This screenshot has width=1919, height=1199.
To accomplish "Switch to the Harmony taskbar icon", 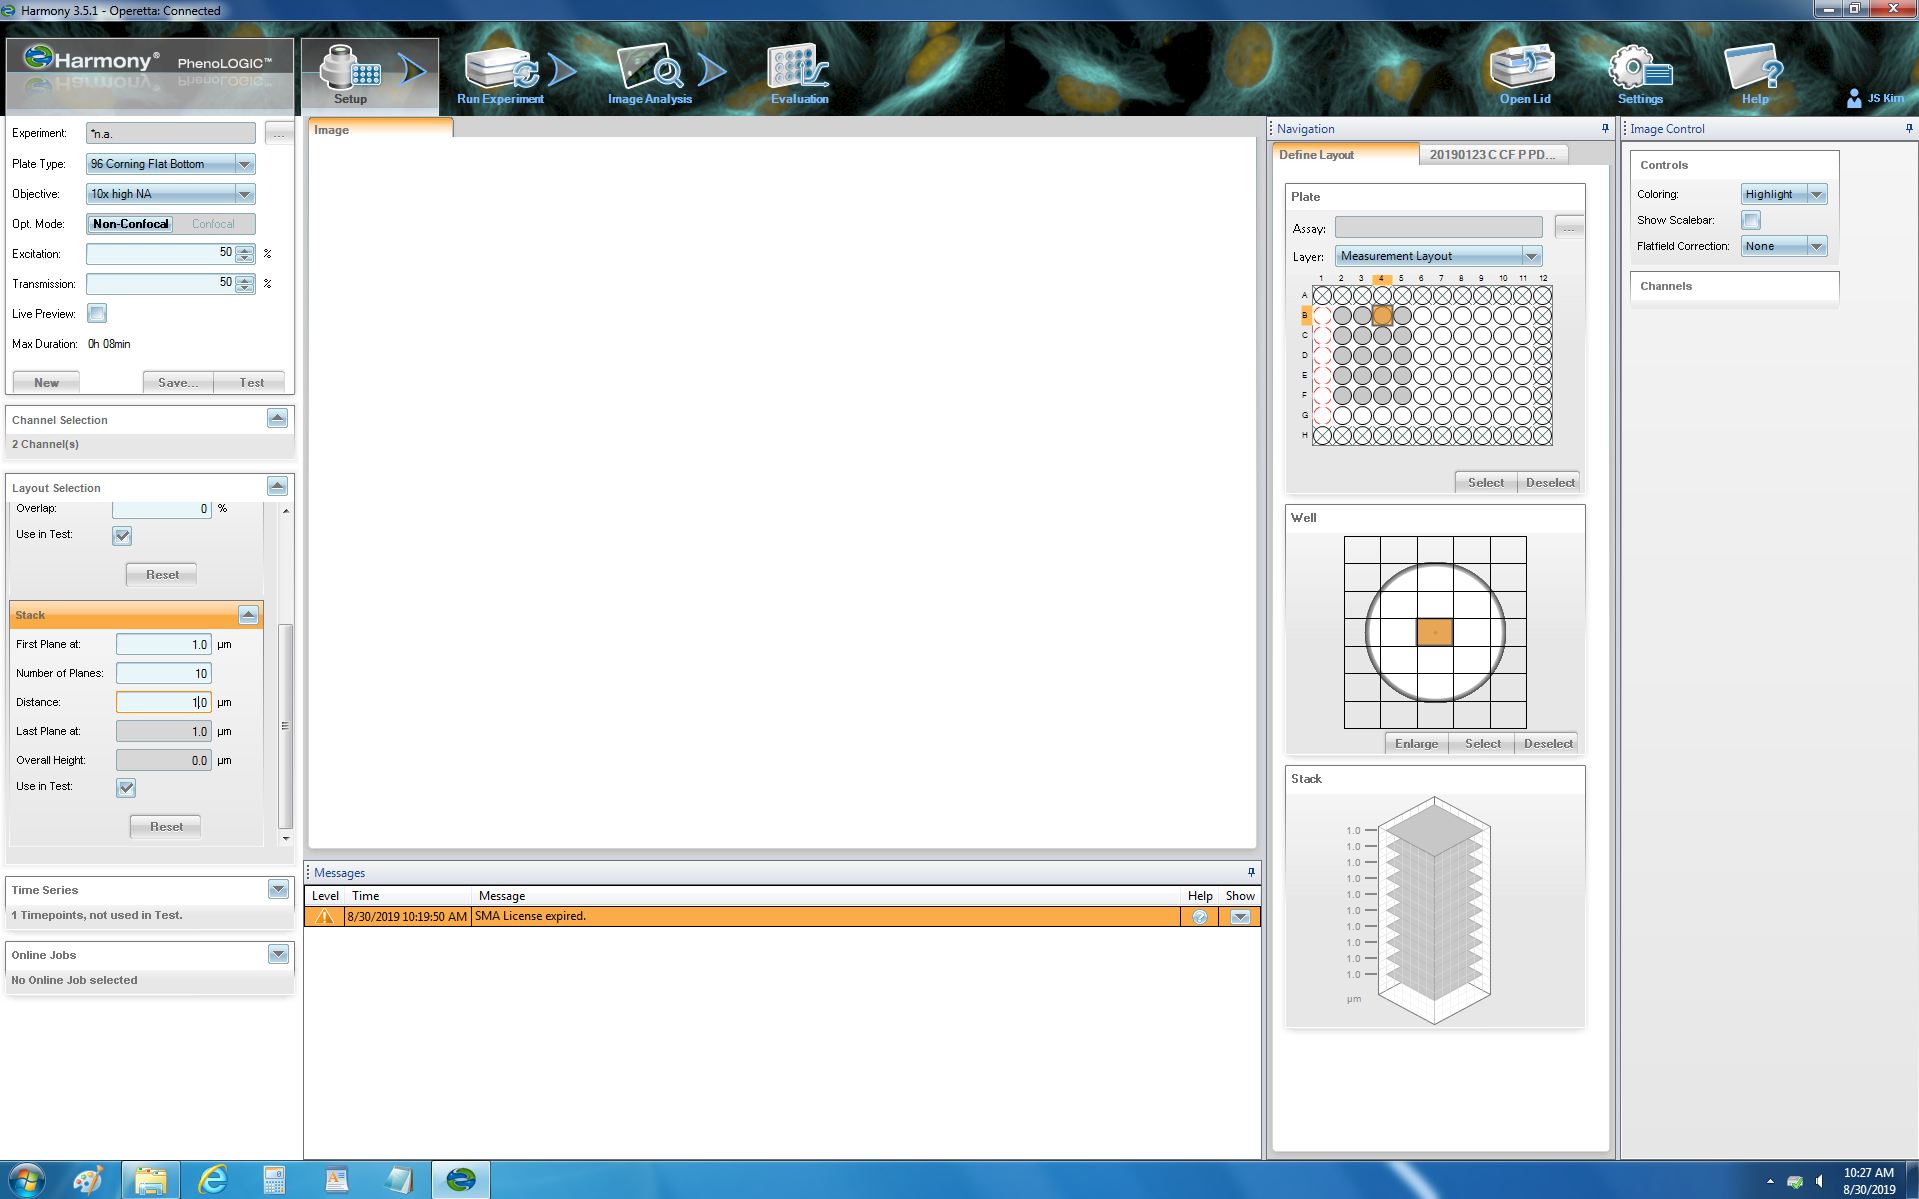I will (461, 1180).
